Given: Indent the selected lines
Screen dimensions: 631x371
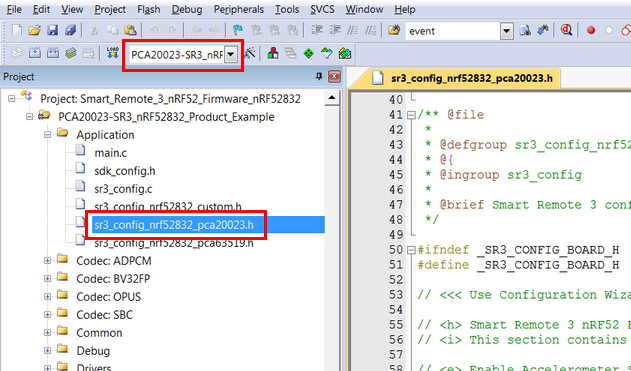Looking at the screenshot, I should pos(317,30).
